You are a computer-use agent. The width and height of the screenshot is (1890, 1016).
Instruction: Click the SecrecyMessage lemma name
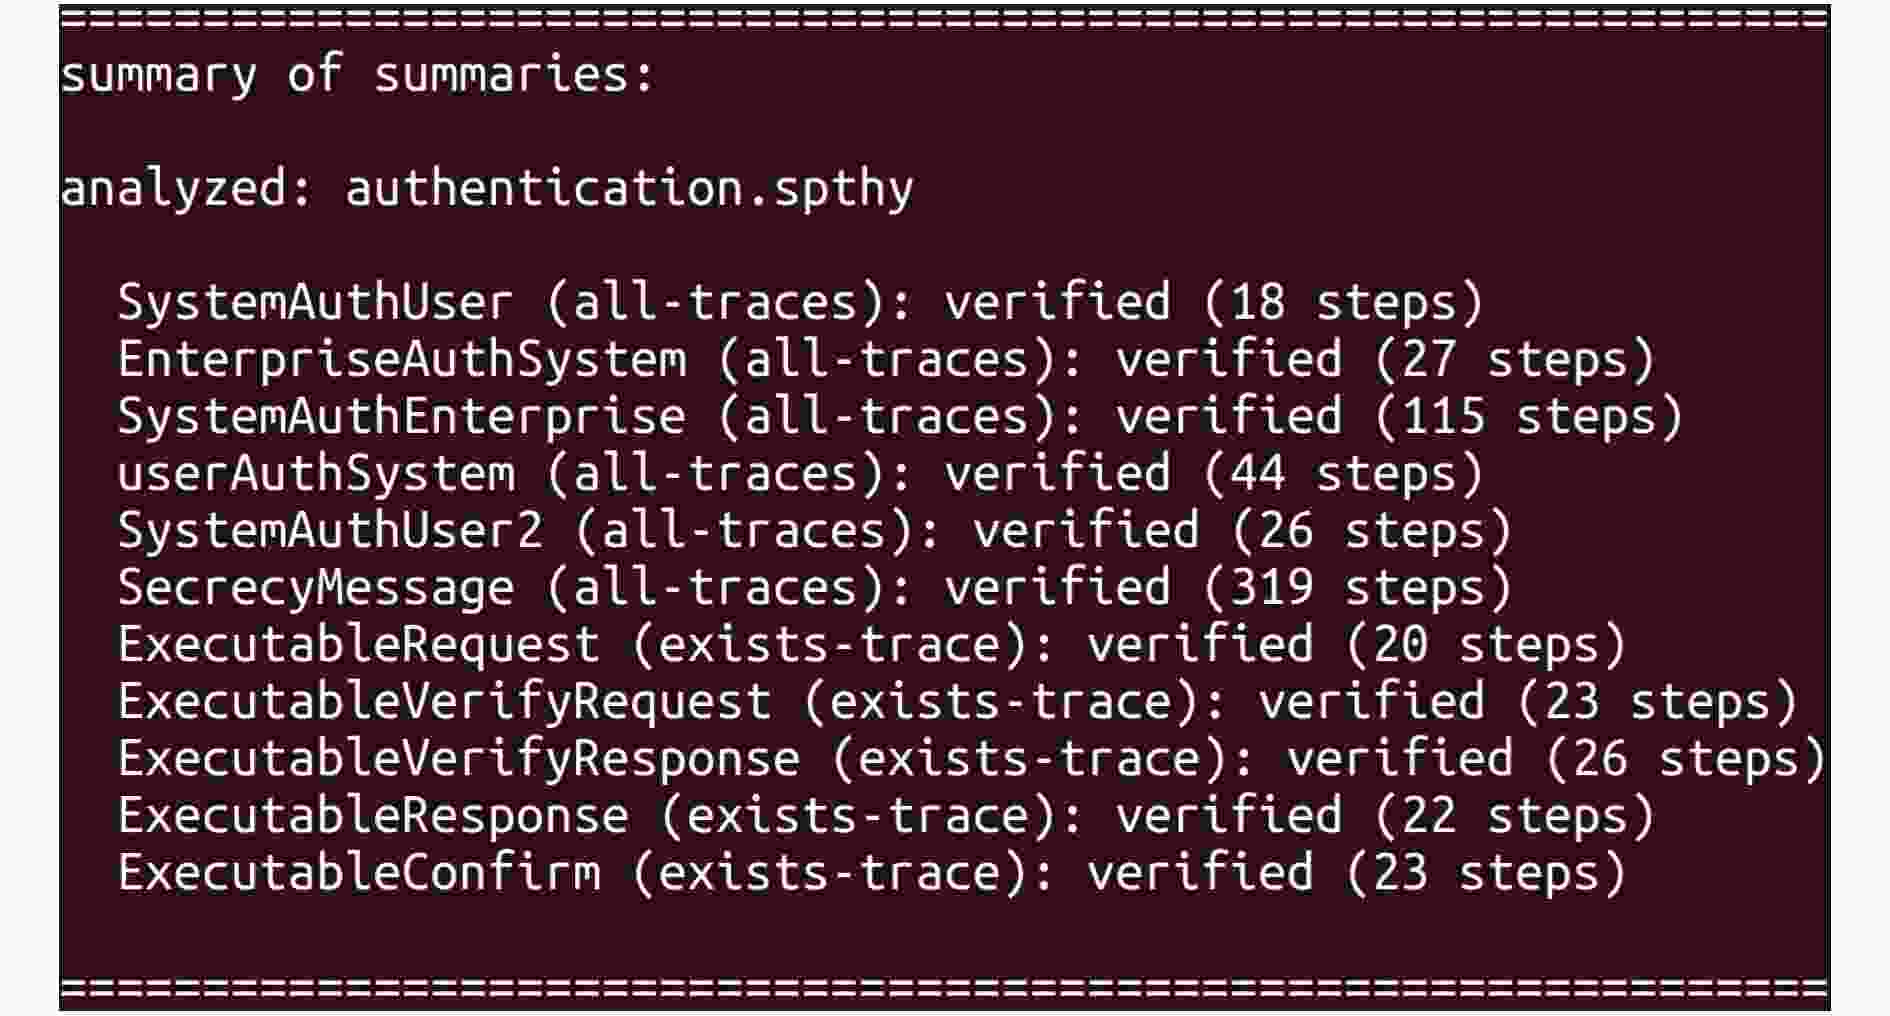(316, 589)
